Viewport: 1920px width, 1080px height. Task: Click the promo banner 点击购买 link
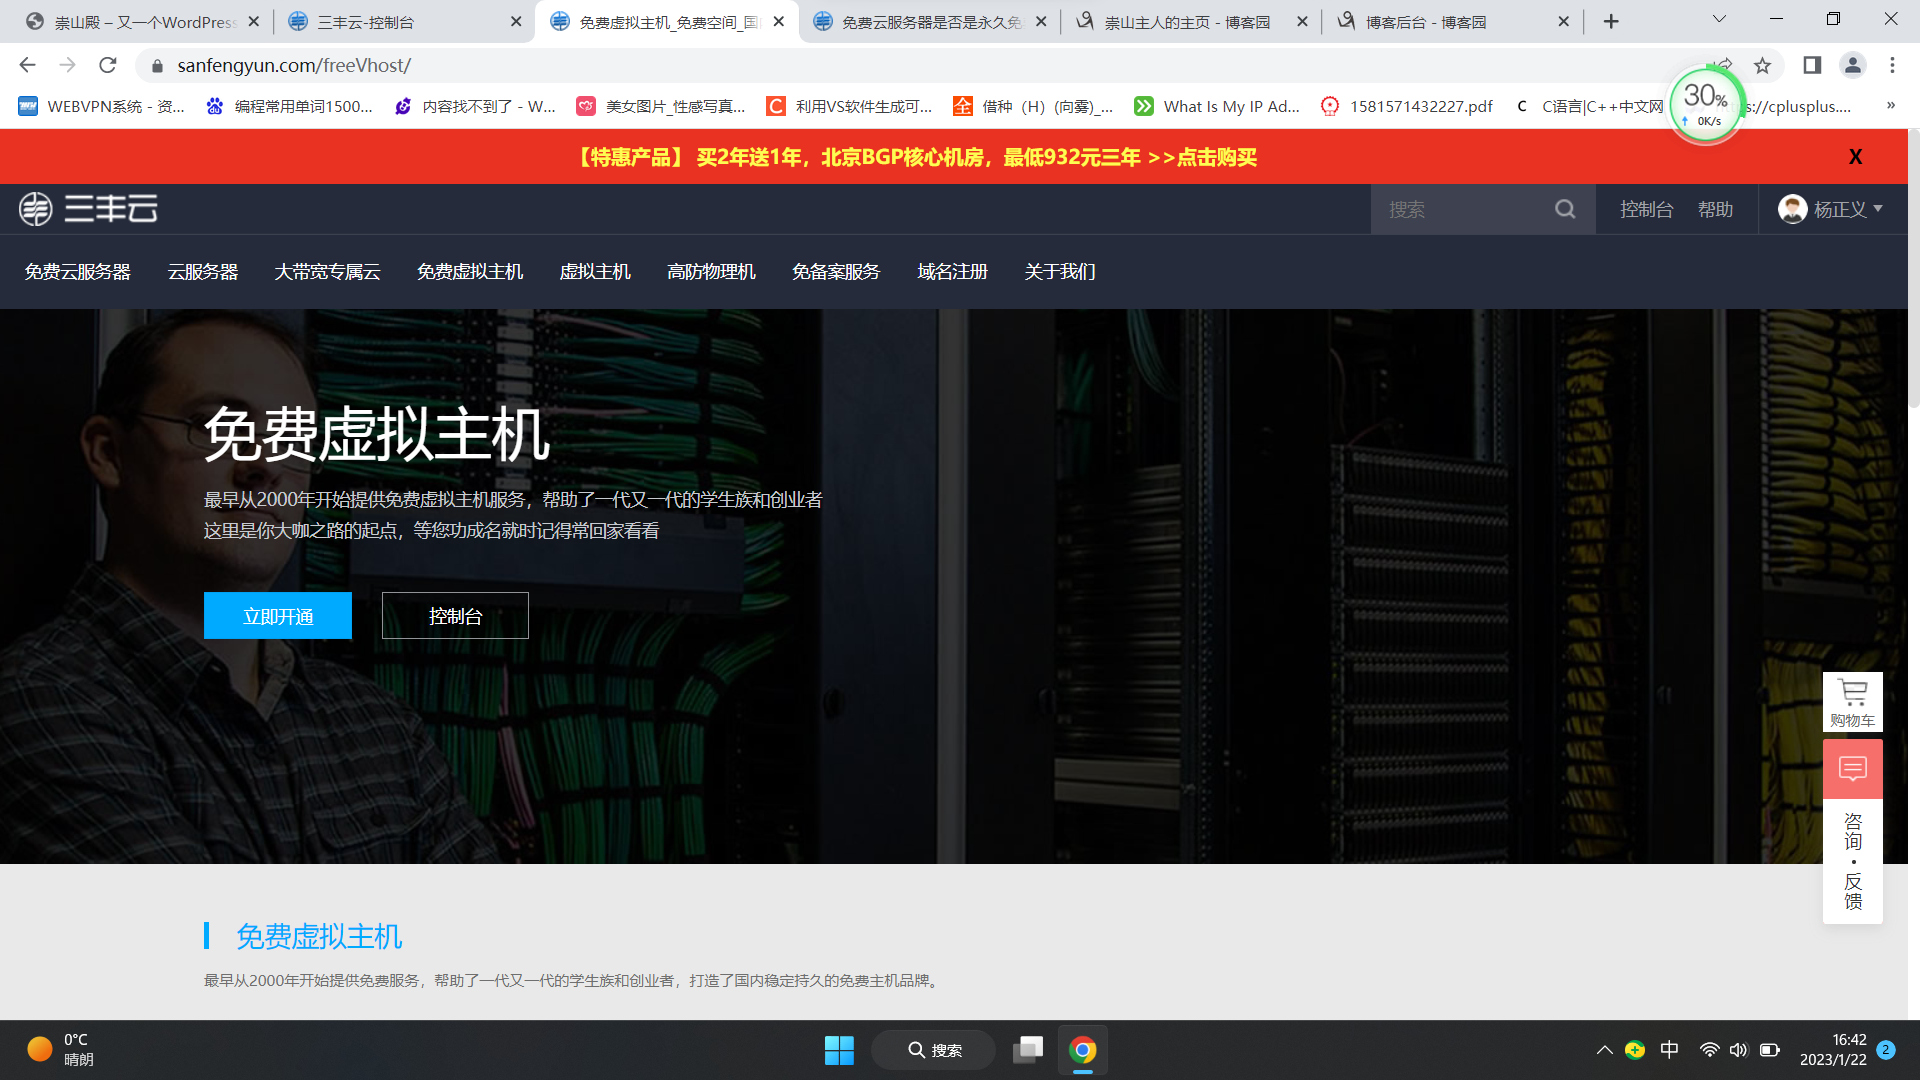[x=1216, y=157]
